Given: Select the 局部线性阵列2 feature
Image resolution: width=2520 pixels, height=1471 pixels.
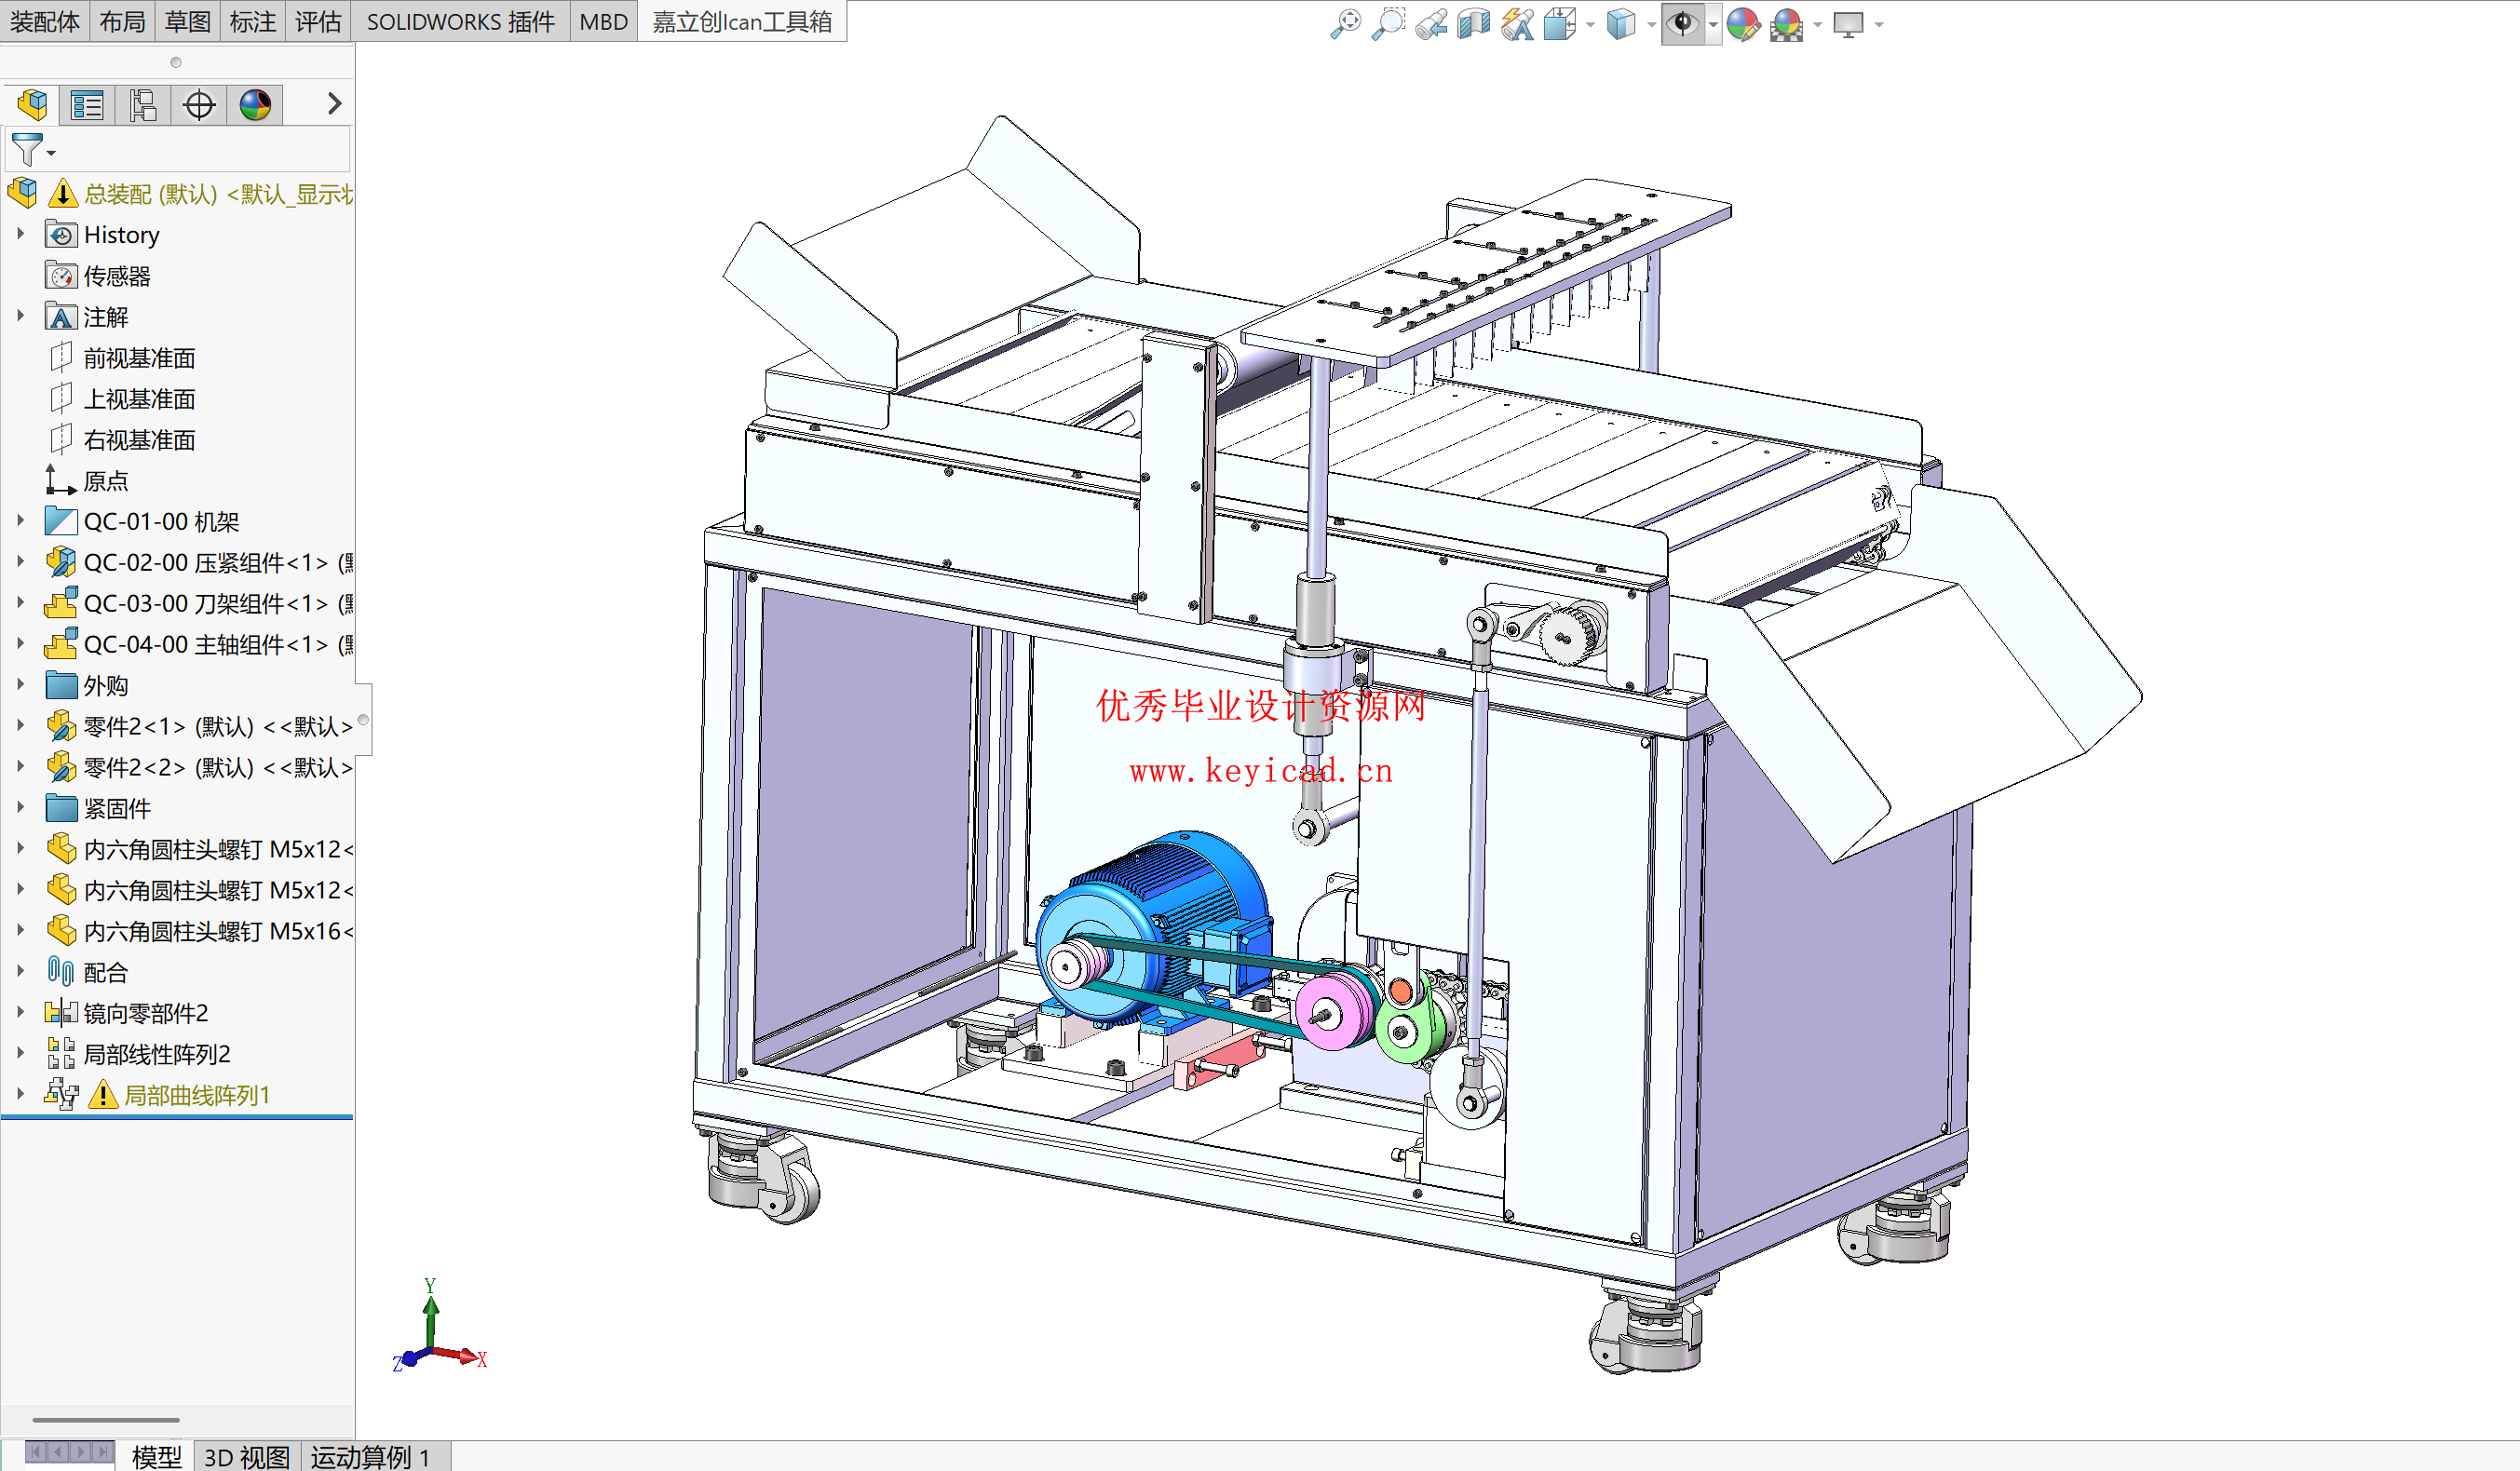Looking at the screenshot, I should click(x=137, y=1054).
